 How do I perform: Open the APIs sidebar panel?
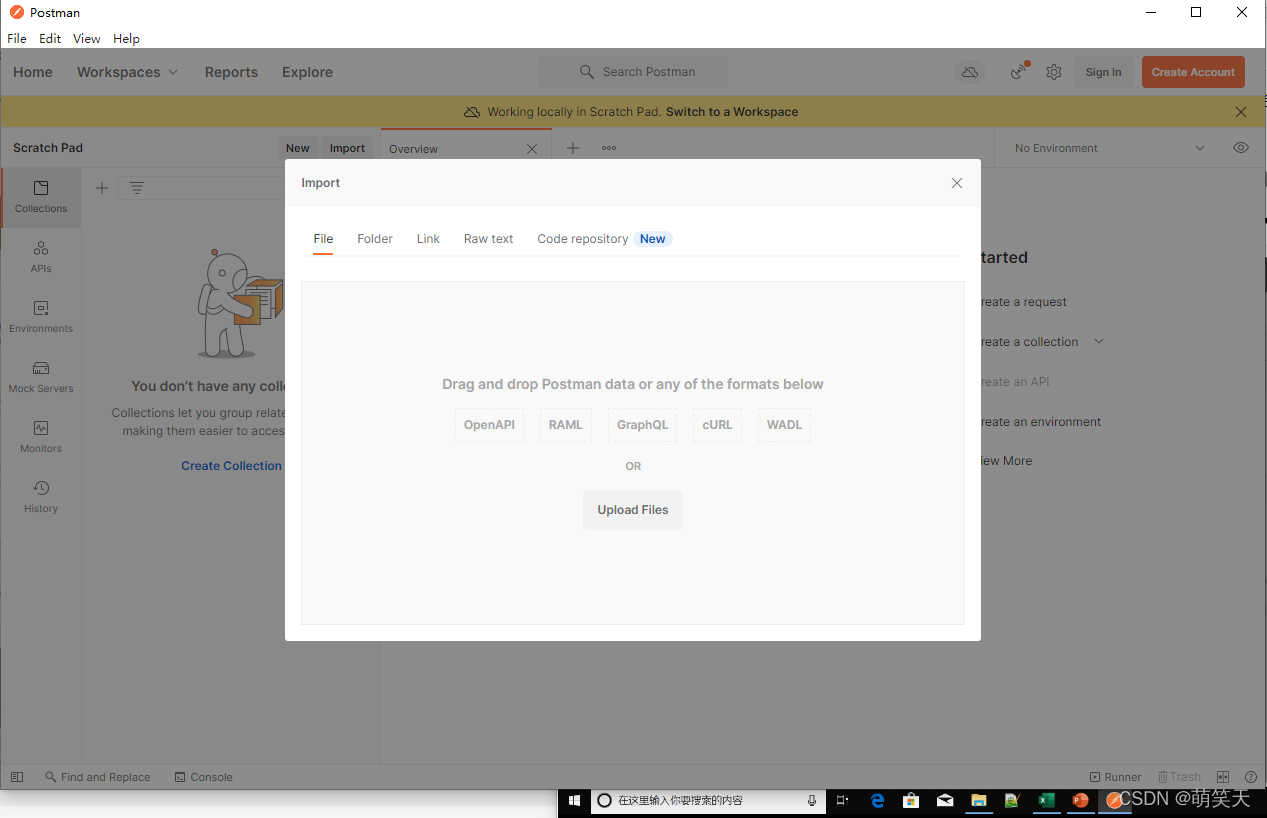pyautogui.click(x=41, y=257)
